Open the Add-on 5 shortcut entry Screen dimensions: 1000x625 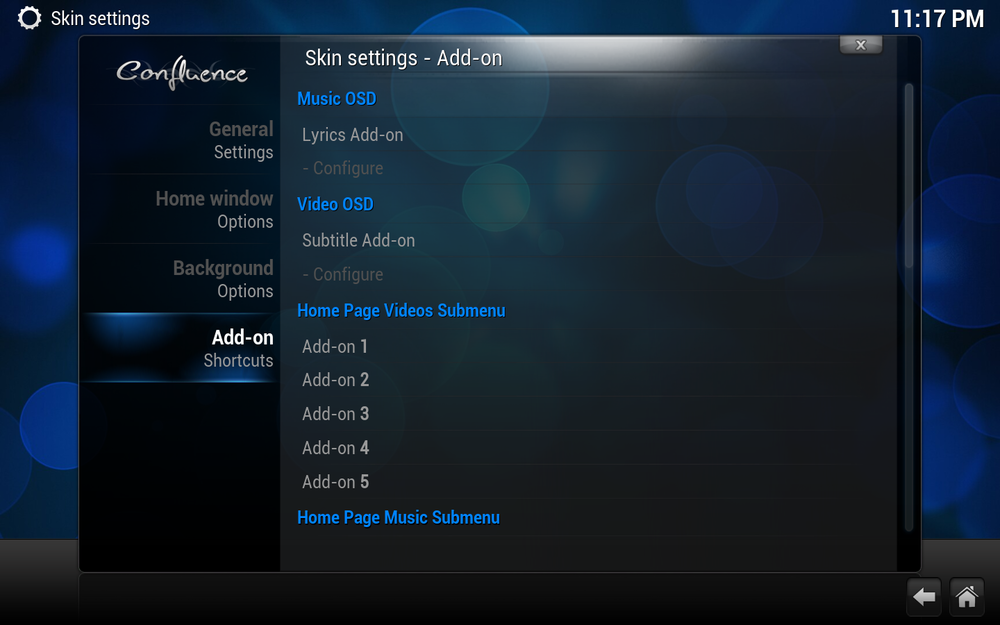point(335,482)
